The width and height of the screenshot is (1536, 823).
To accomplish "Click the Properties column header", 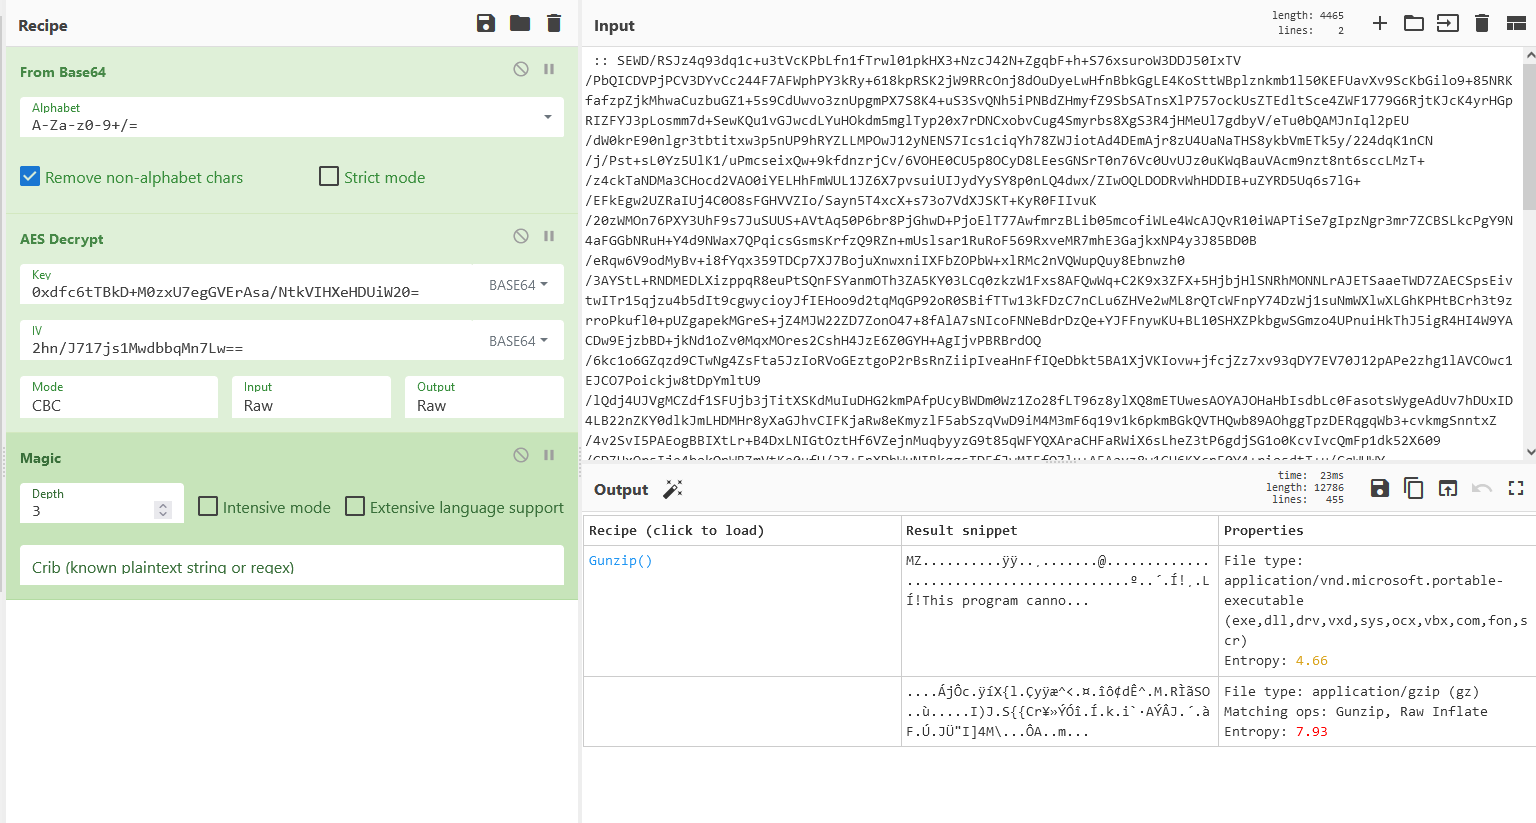I will coord(1264,530).
